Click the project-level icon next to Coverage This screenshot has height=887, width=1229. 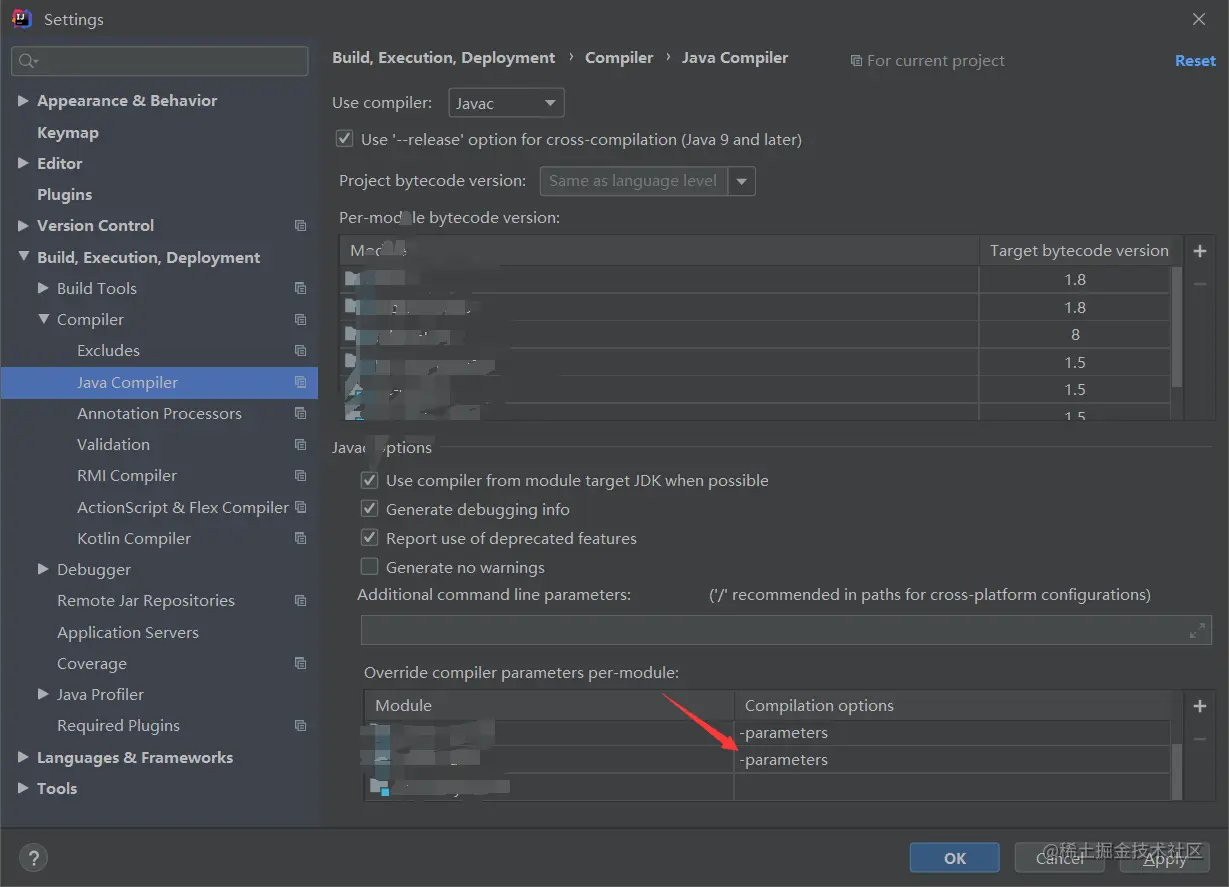[x=300, y=663]
